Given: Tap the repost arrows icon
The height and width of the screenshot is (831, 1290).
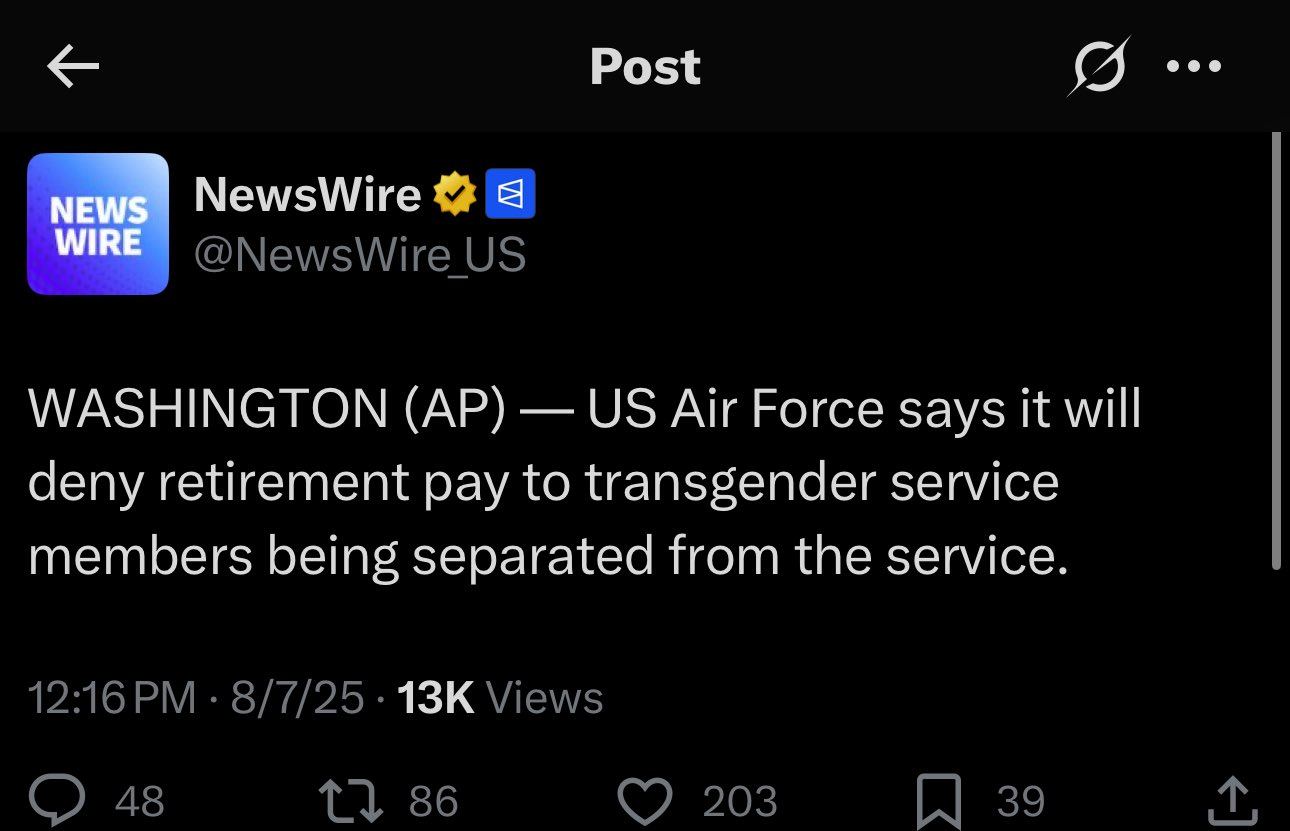Looking at the screenshot, I should click(349, 801).
